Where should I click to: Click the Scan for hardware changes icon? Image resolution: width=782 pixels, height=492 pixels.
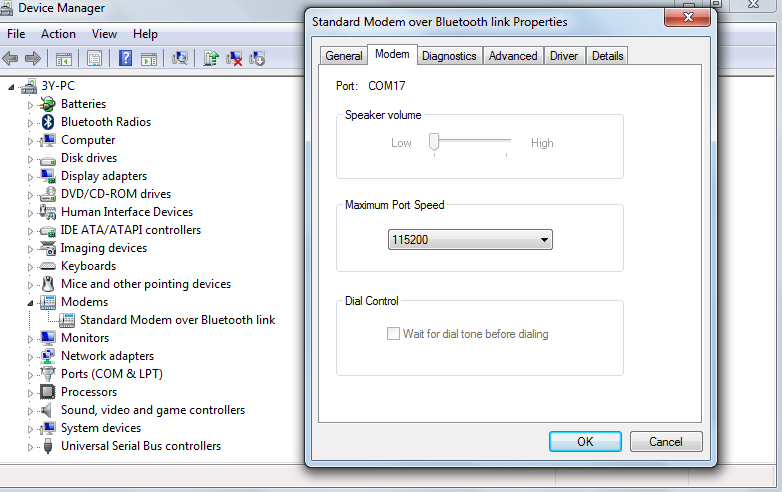pyautogui.click(x=180, y=59)
